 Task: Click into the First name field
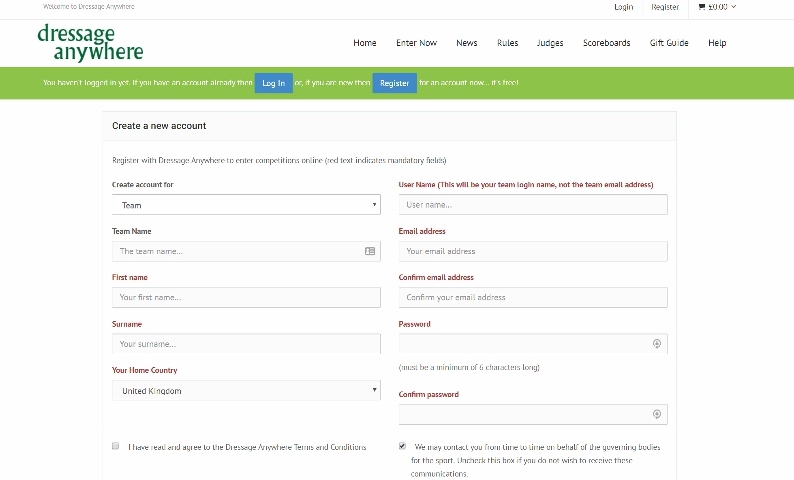246,297
